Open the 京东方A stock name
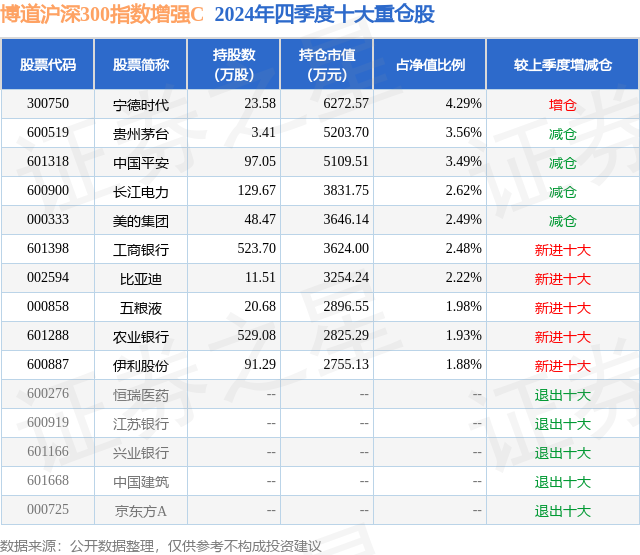The image size is (640, 555). [141, 511]
